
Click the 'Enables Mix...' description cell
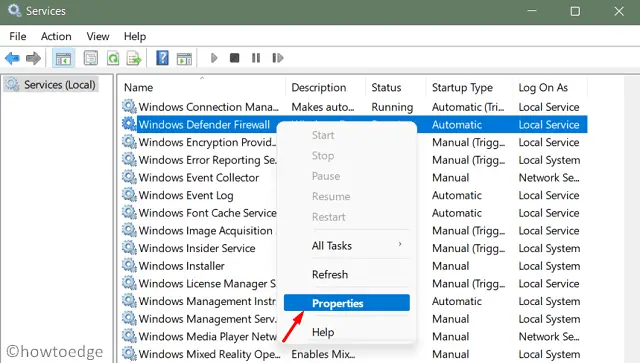[323, 354]
